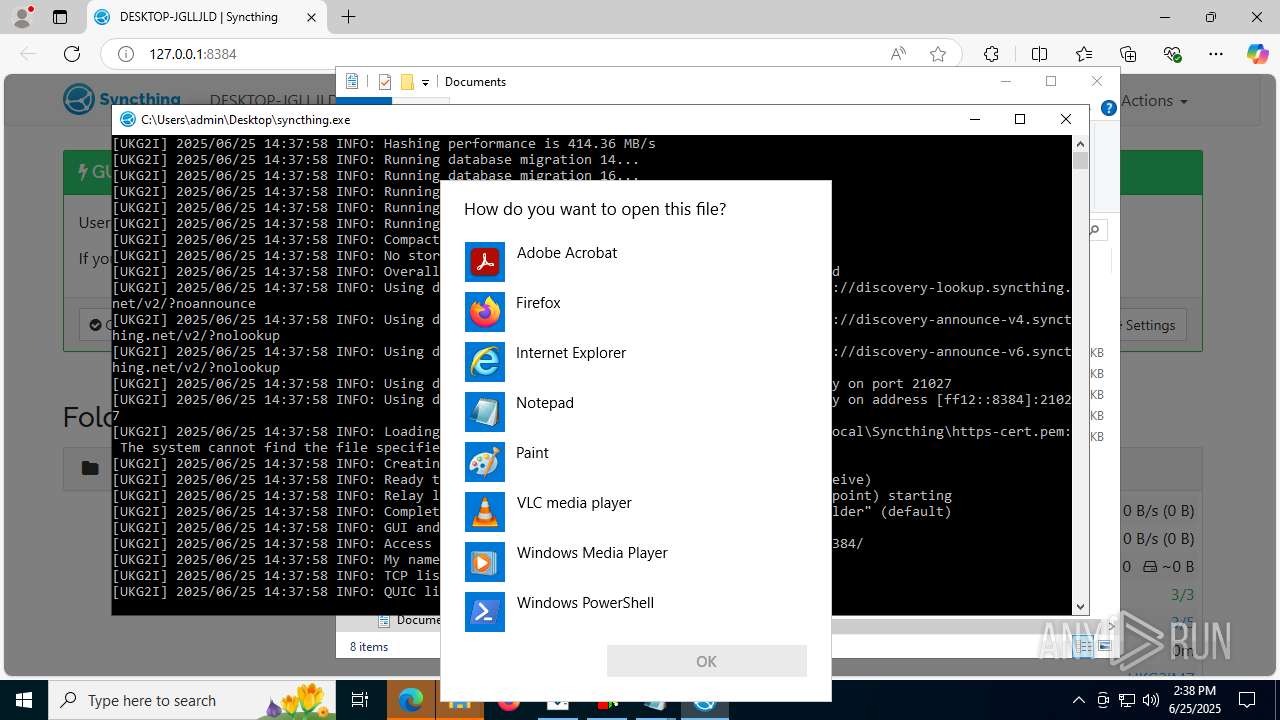Open Syncthing Actions dropdown menu
The image size is (1280, 720).
(x=1154, y=101)
